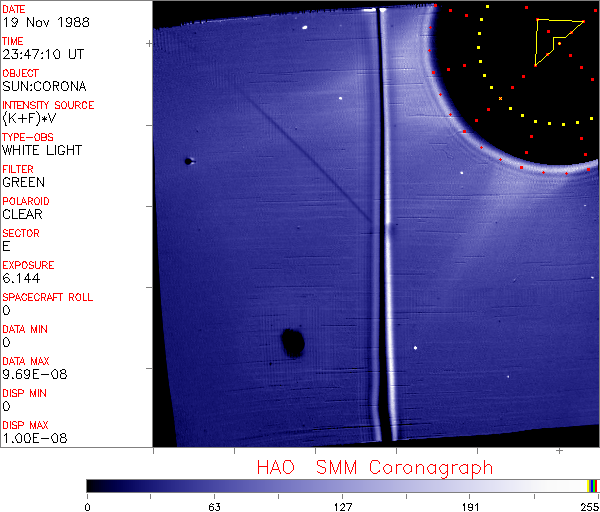Screen dimensions: 600x512
Task: Click the DATA MIN label
Action: 25,329
